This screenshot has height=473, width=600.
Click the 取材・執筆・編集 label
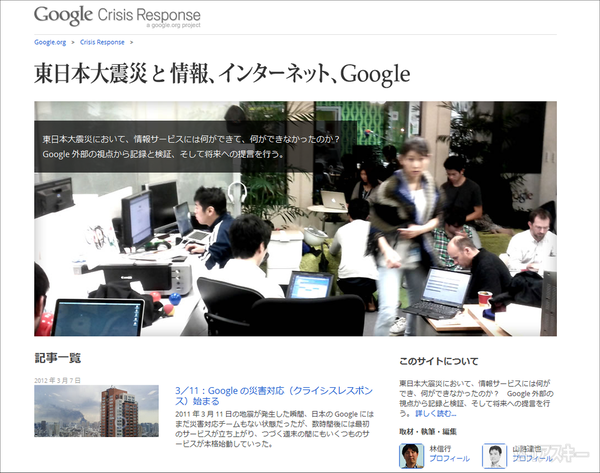tap(428, 432)
